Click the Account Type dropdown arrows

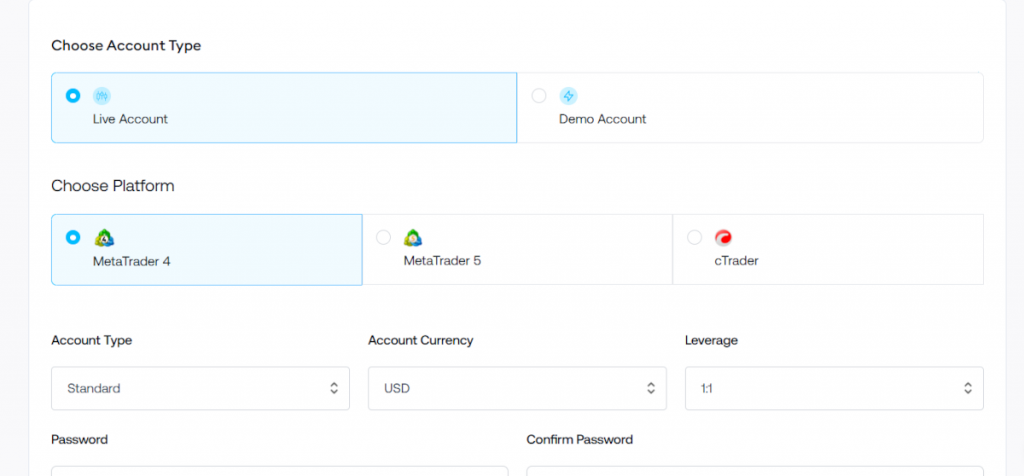point(334,389)
